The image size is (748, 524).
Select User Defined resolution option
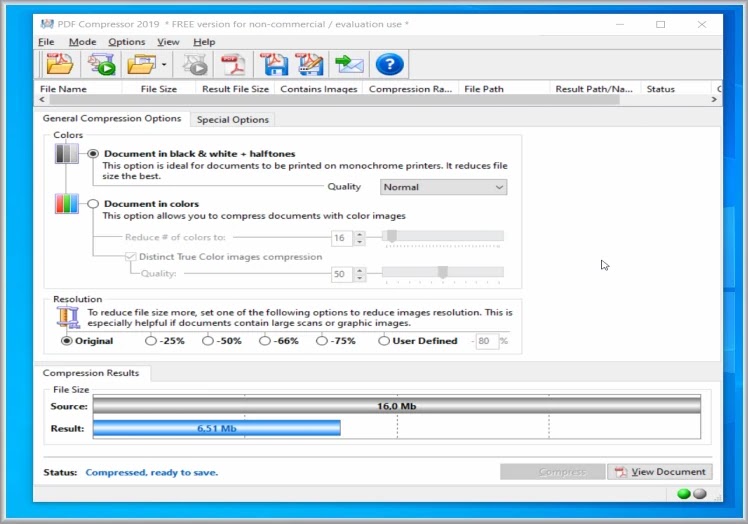coord(384,341)
